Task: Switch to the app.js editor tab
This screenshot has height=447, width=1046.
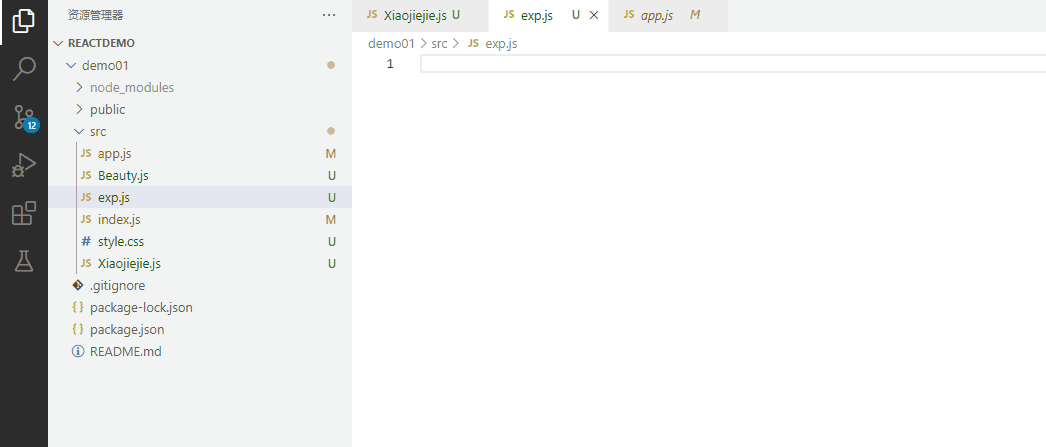Action: coord(668,15)
